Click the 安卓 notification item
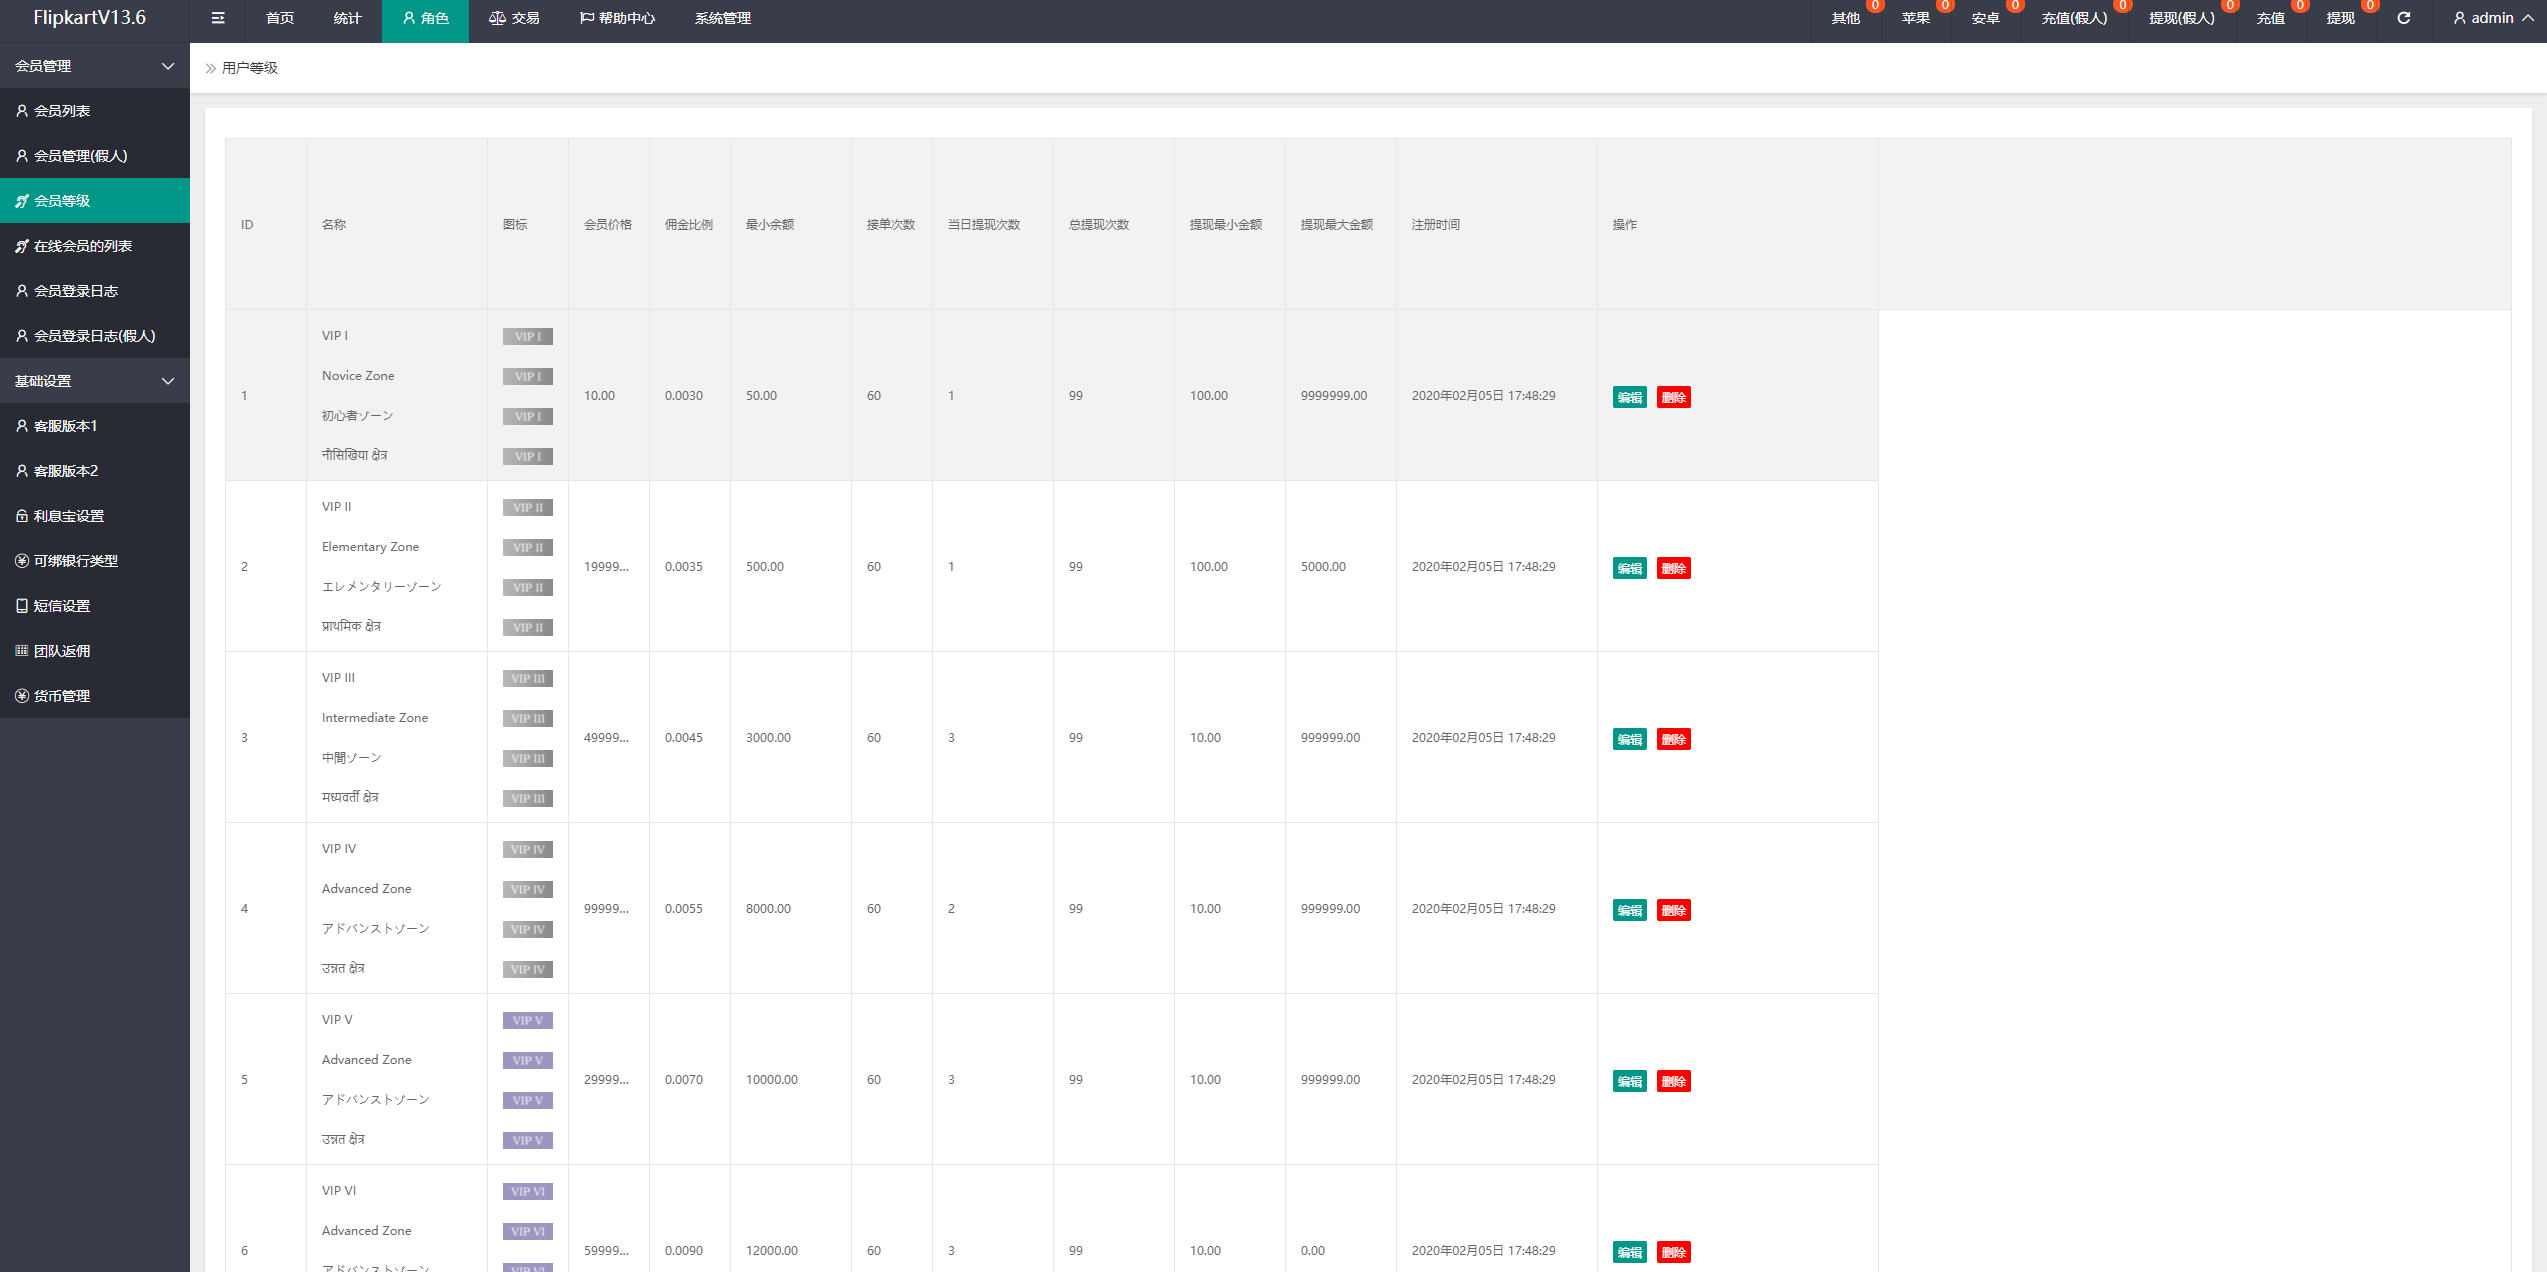Screen dimensions: 2547x1272 pyautogui.click(x=1986, y=18)
